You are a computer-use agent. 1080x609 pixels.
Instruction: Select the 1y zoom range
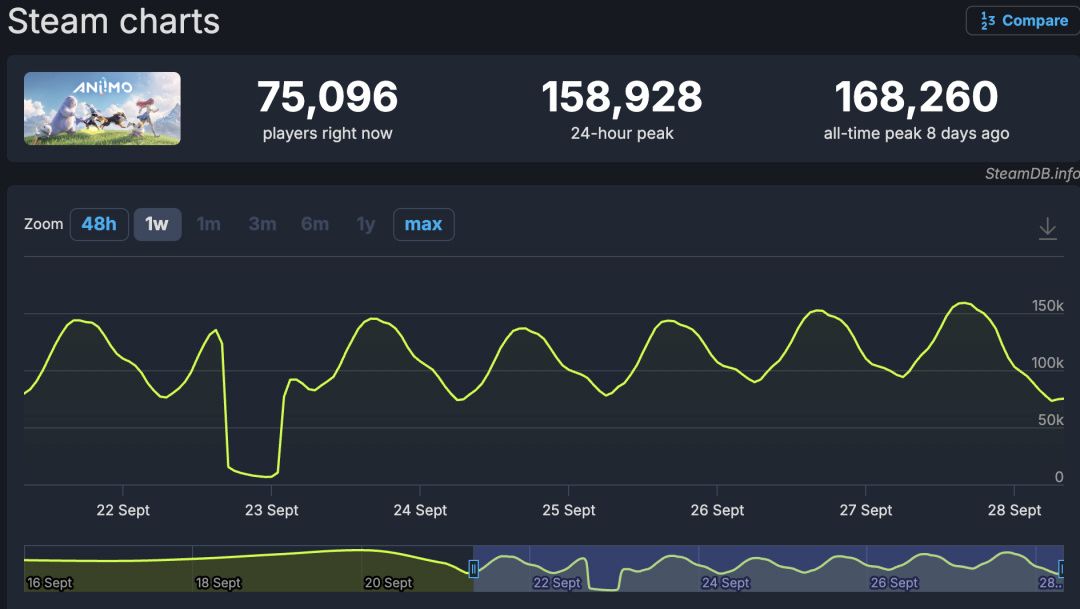(366, 224)
